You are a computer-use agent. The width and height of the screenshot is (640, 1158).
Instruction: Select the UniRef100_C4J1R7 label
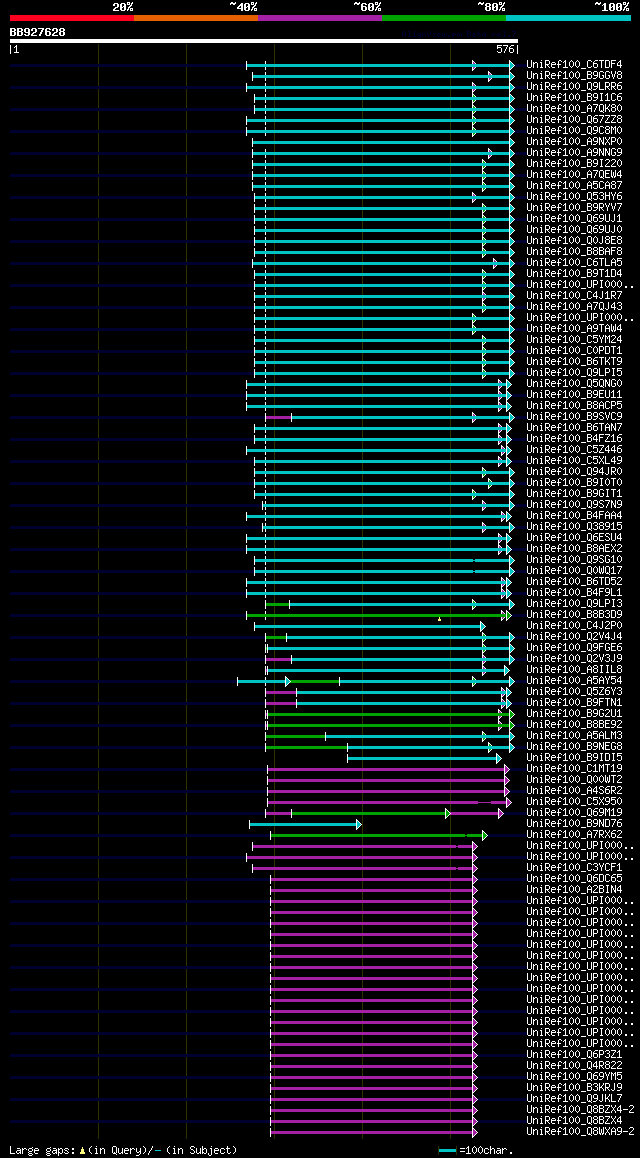coord(574,295)
